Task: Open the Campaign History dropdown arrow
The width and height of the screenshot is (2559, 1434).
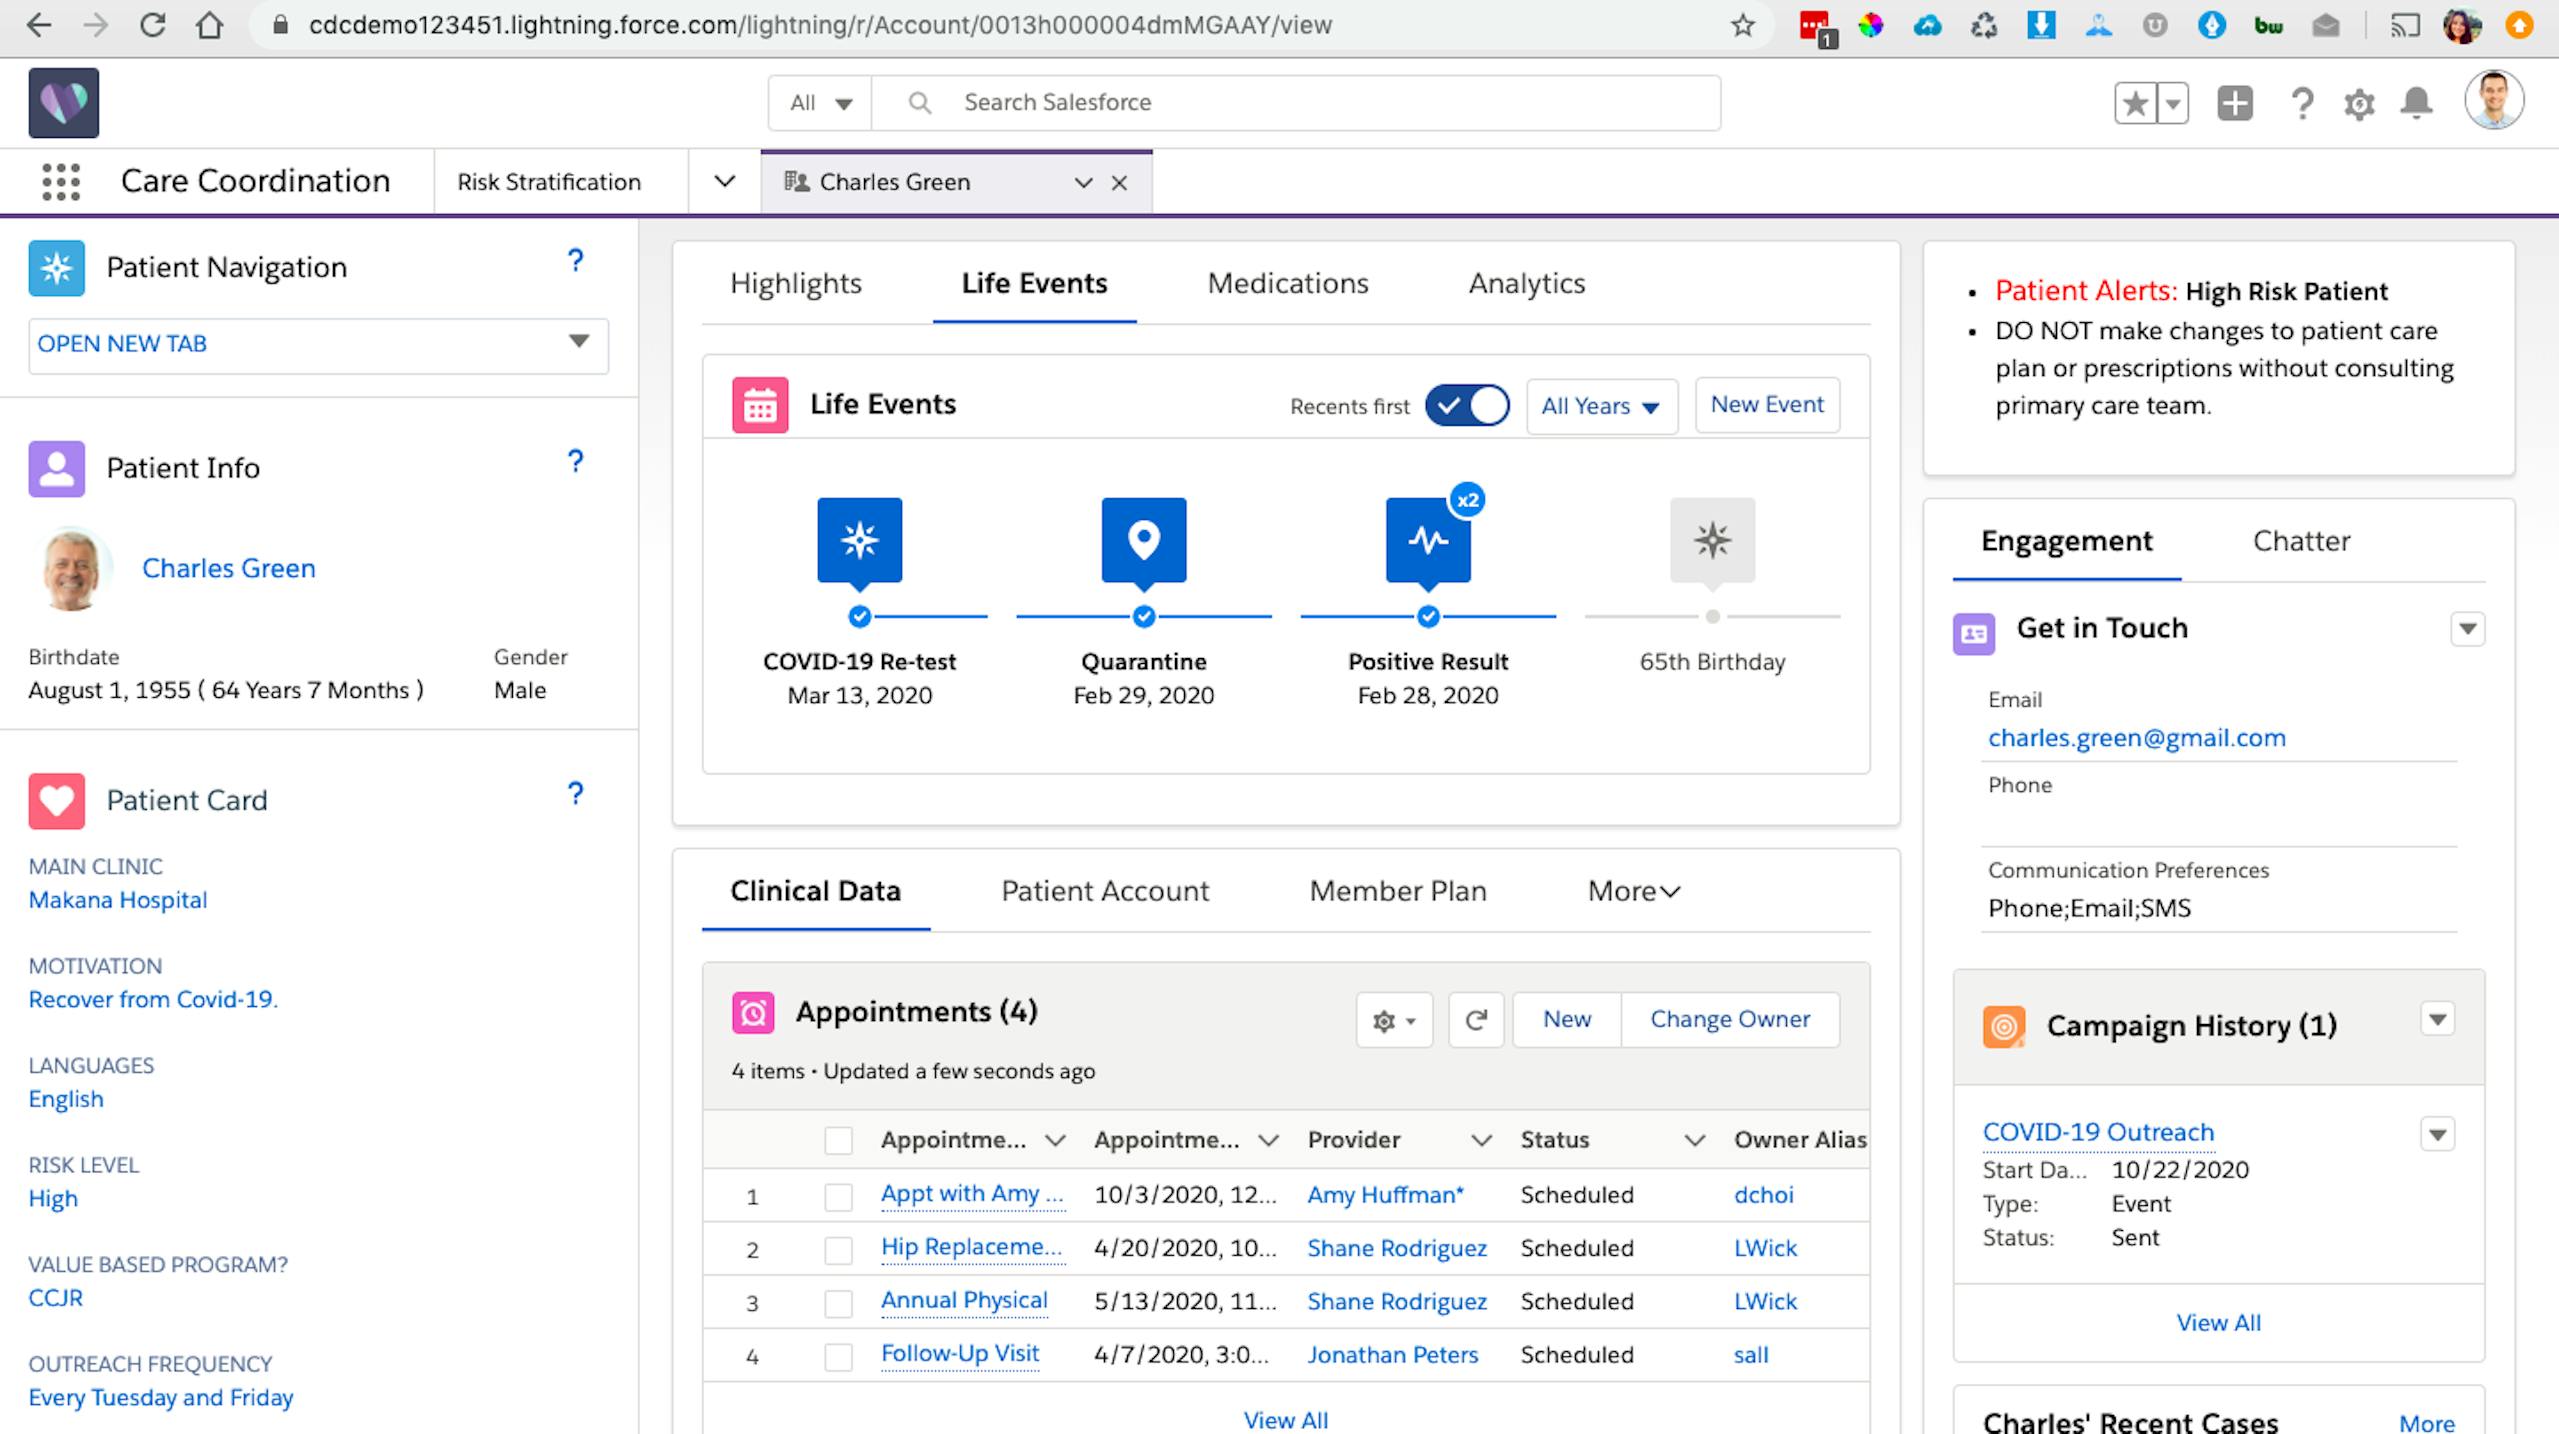Action: coord(2437,1020)
